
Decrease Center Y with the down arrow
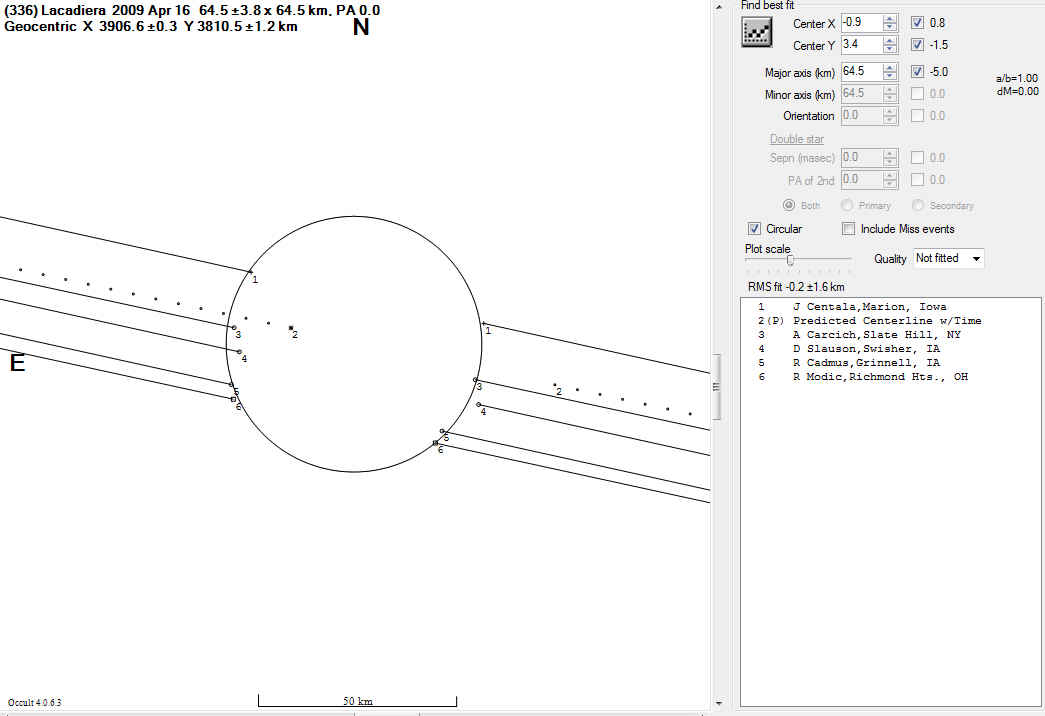tap(890, 49)
